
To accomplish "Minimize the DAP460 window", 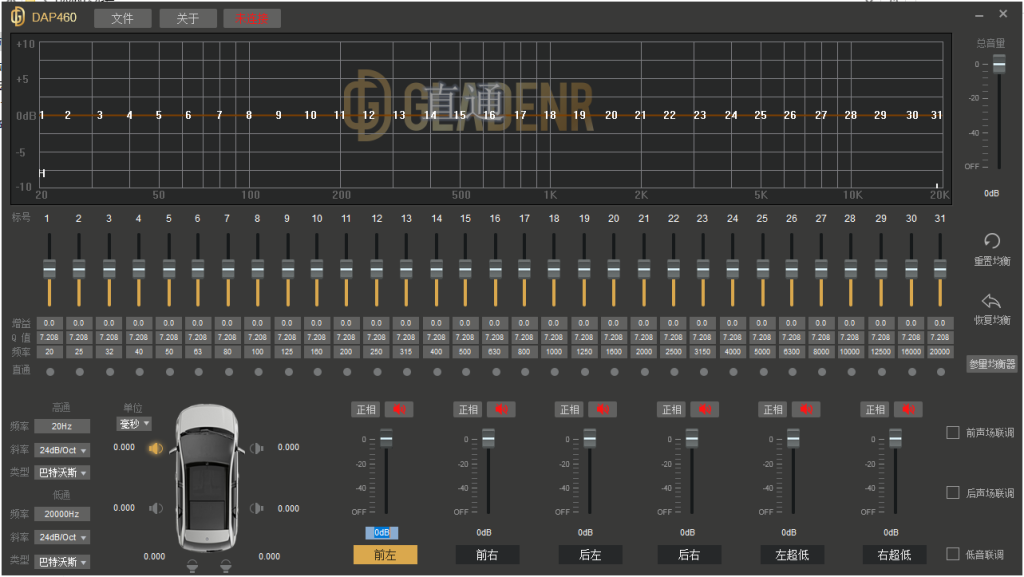I will [x=979, y=15].
